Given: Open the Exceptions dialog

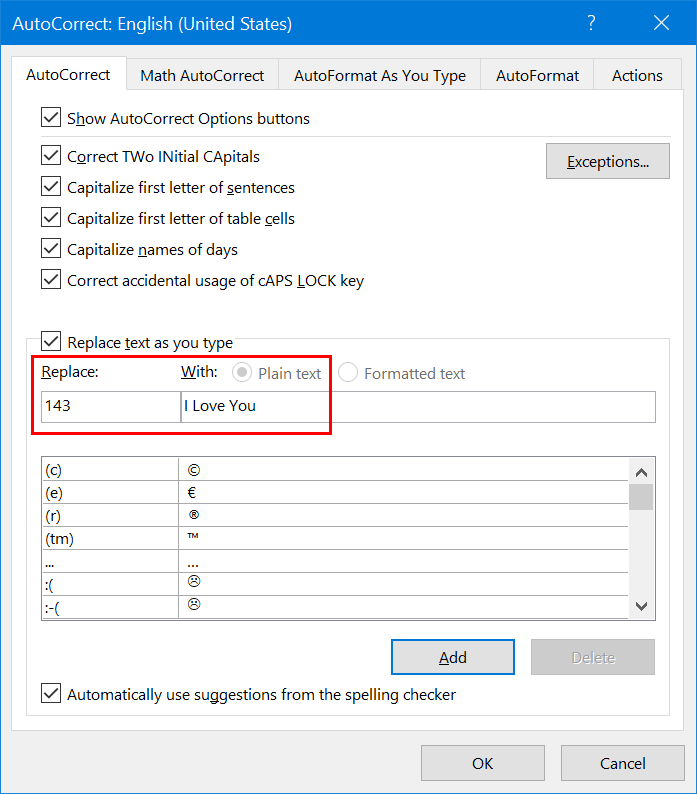Looking at the screenshot, I should coord(607,161).
